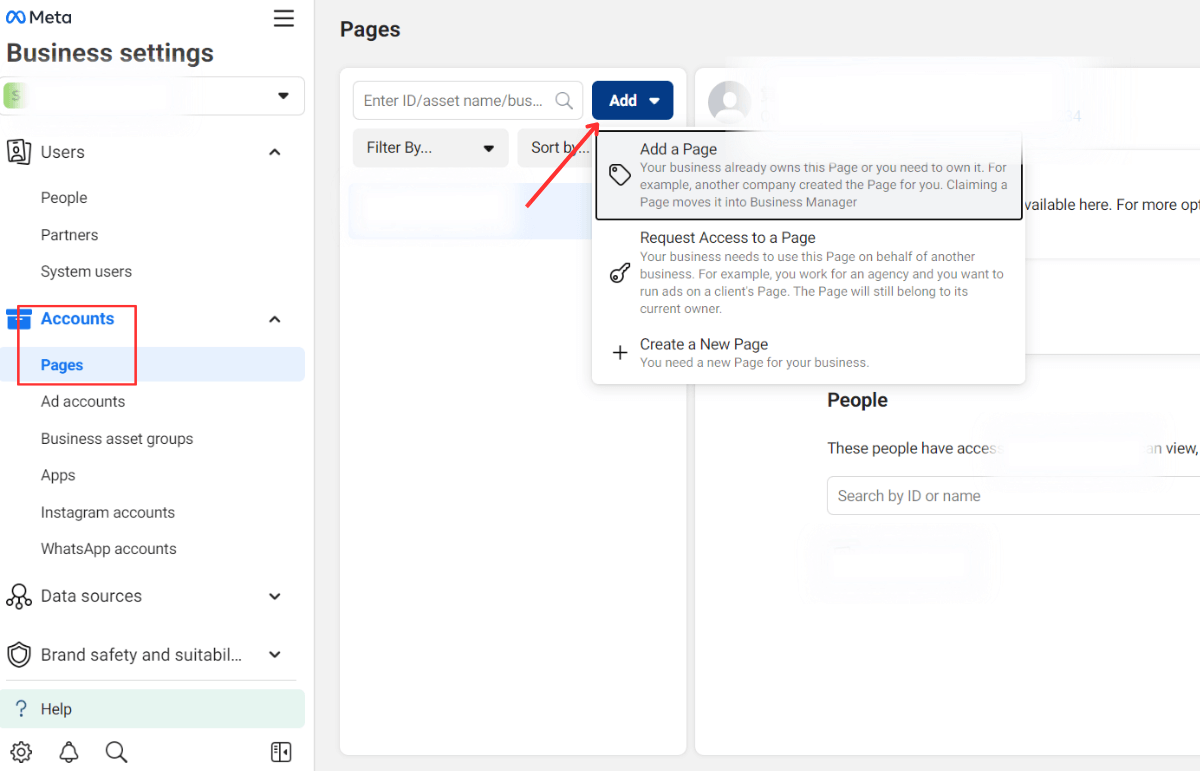
Task: Collapse the sidebar with the panel icon
Action: 281,751
